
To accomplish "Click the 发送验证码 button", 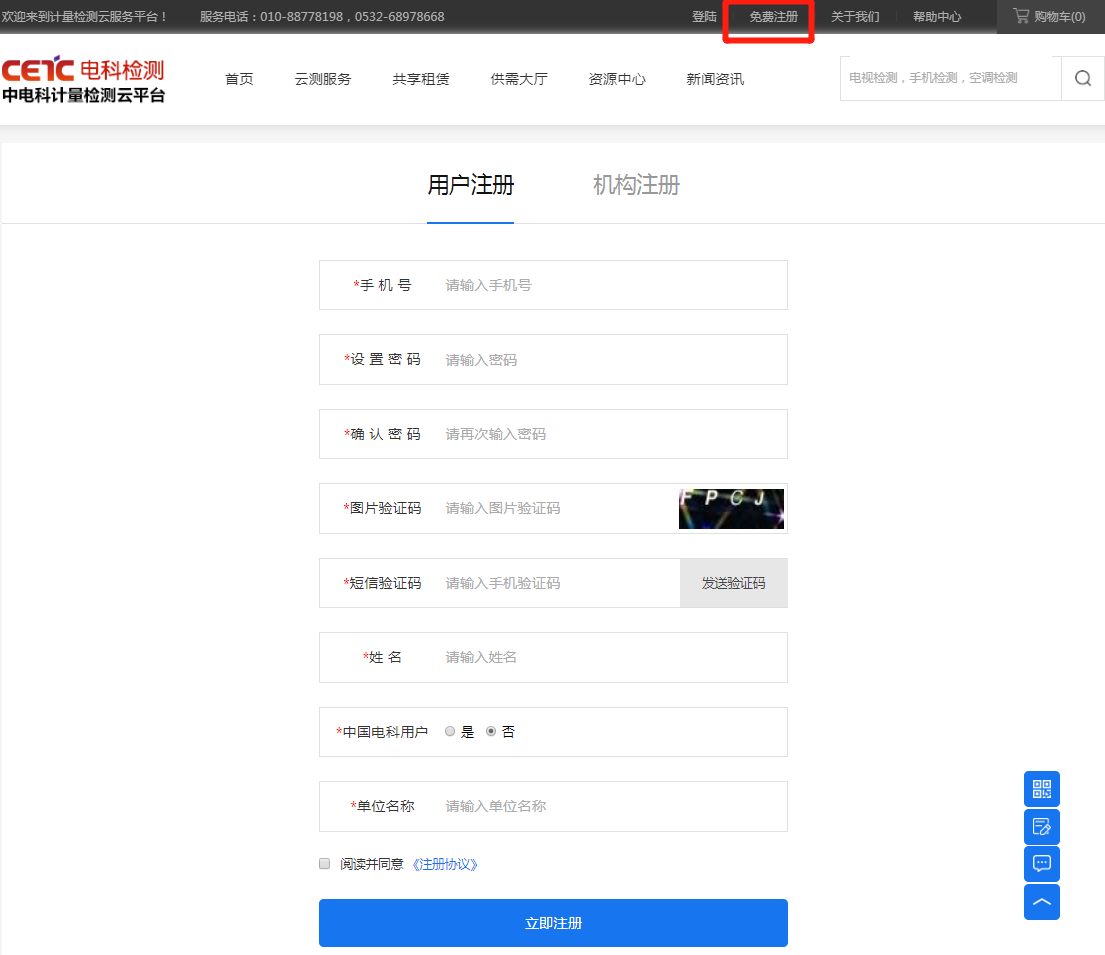I will 733,583.
